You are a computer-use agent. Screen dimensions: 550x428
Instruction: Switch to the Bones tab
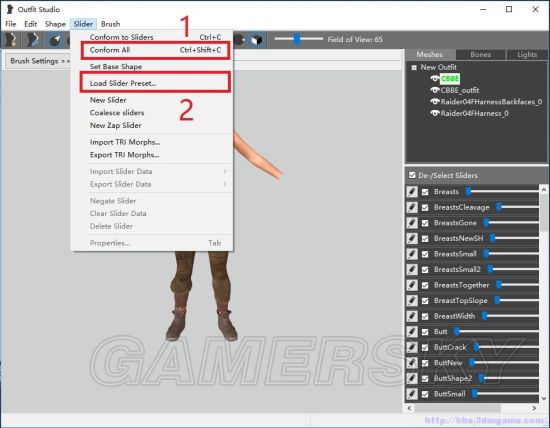[x=481, y=55]
